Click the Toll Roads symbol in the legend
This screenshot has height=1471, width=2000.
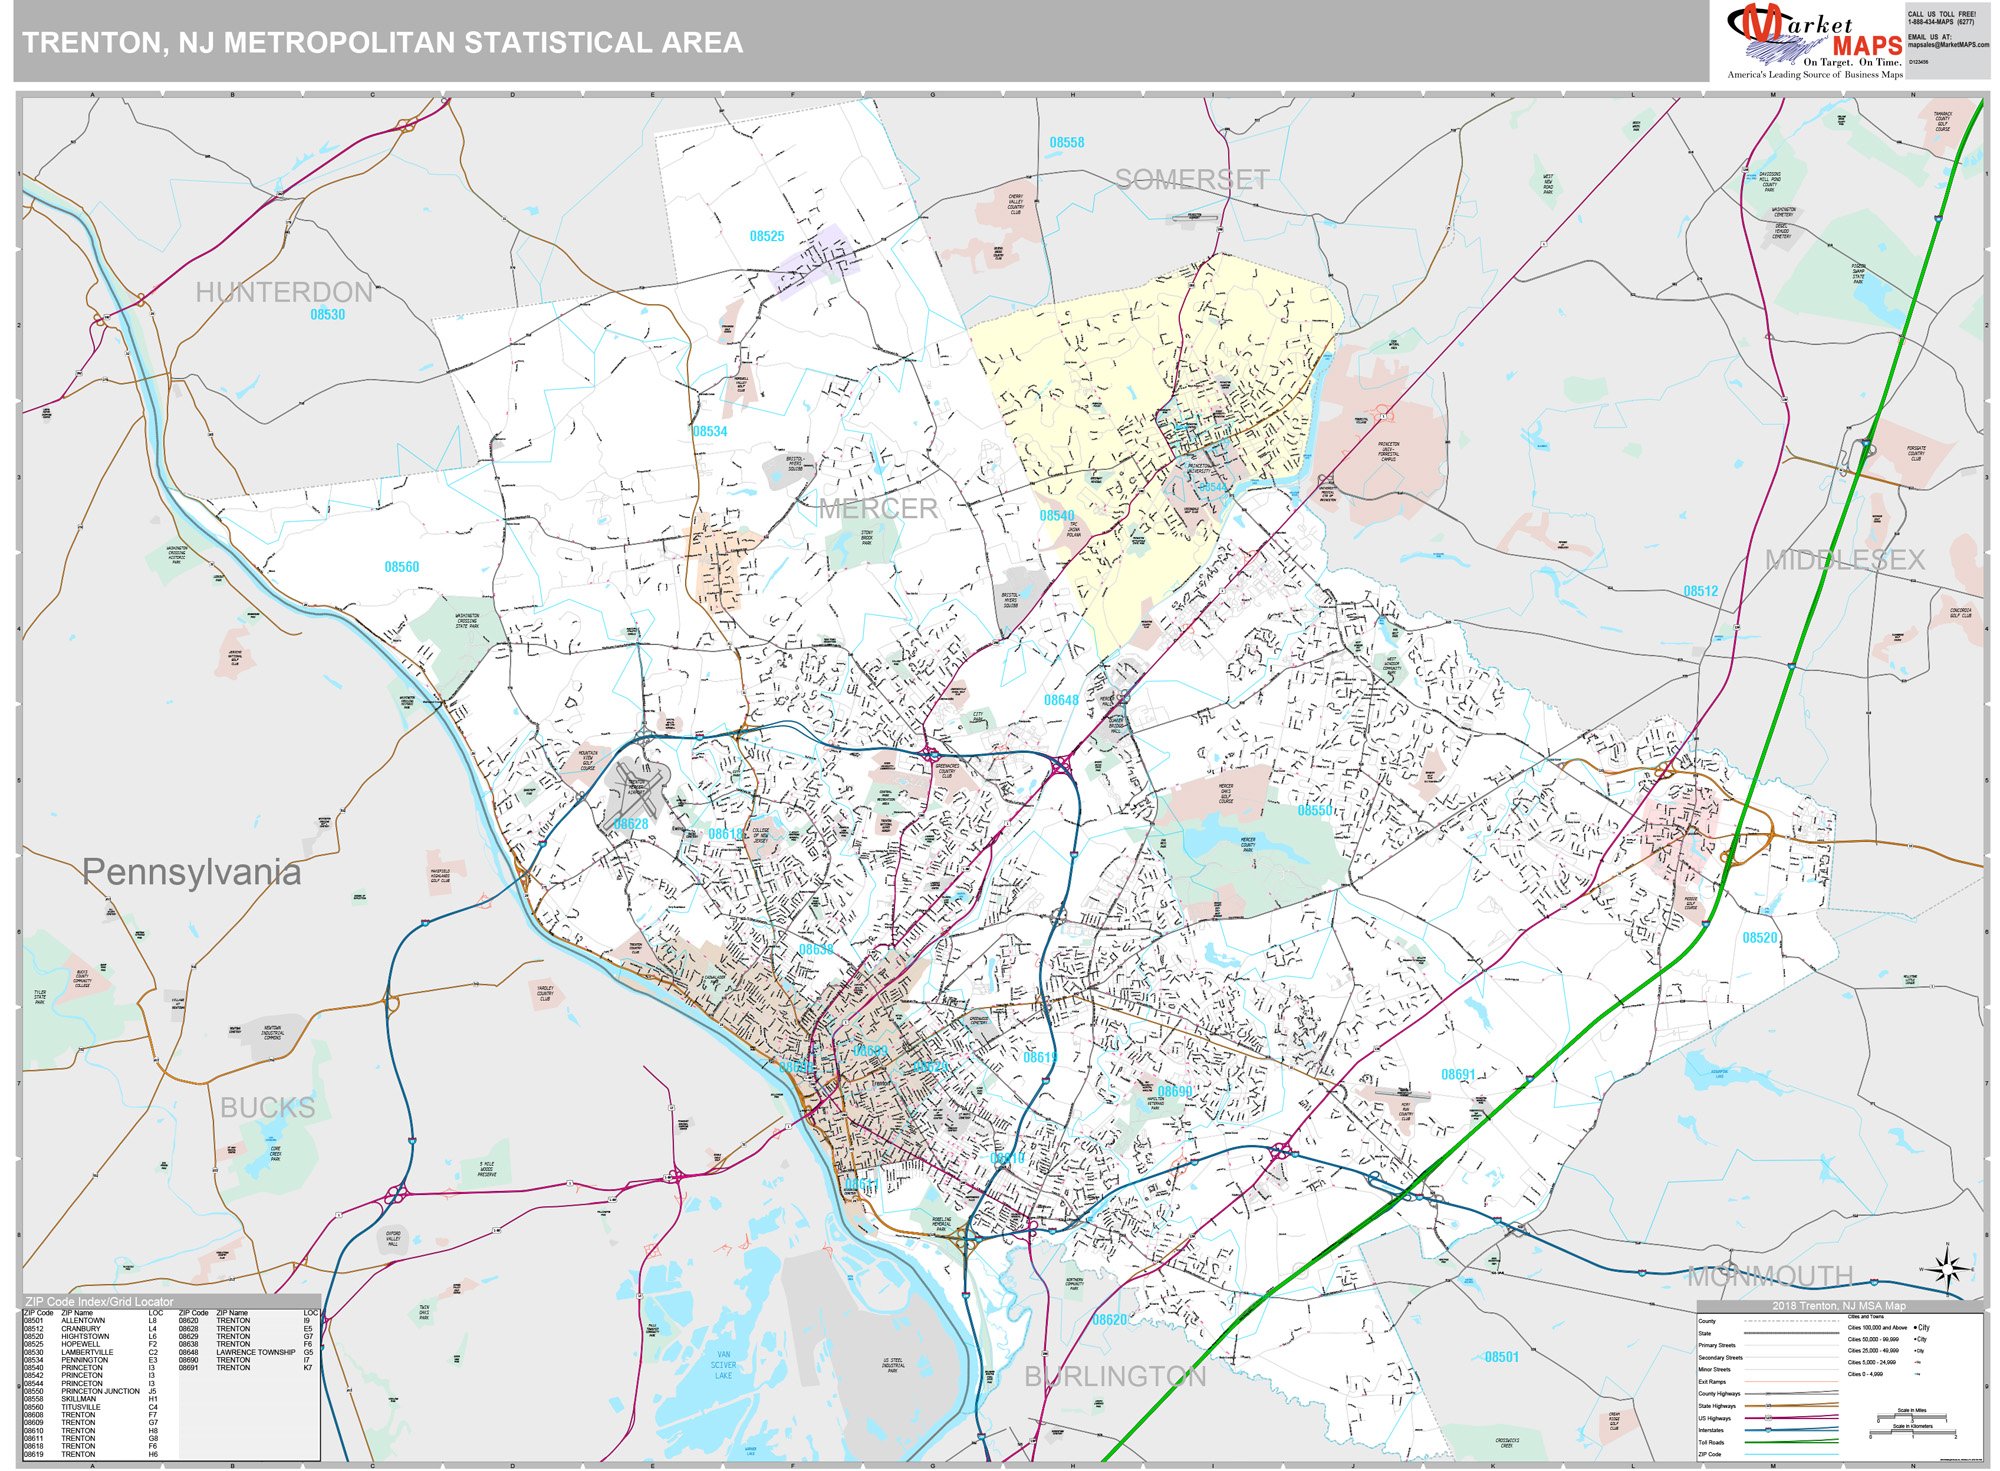tap(1792, 1442)
